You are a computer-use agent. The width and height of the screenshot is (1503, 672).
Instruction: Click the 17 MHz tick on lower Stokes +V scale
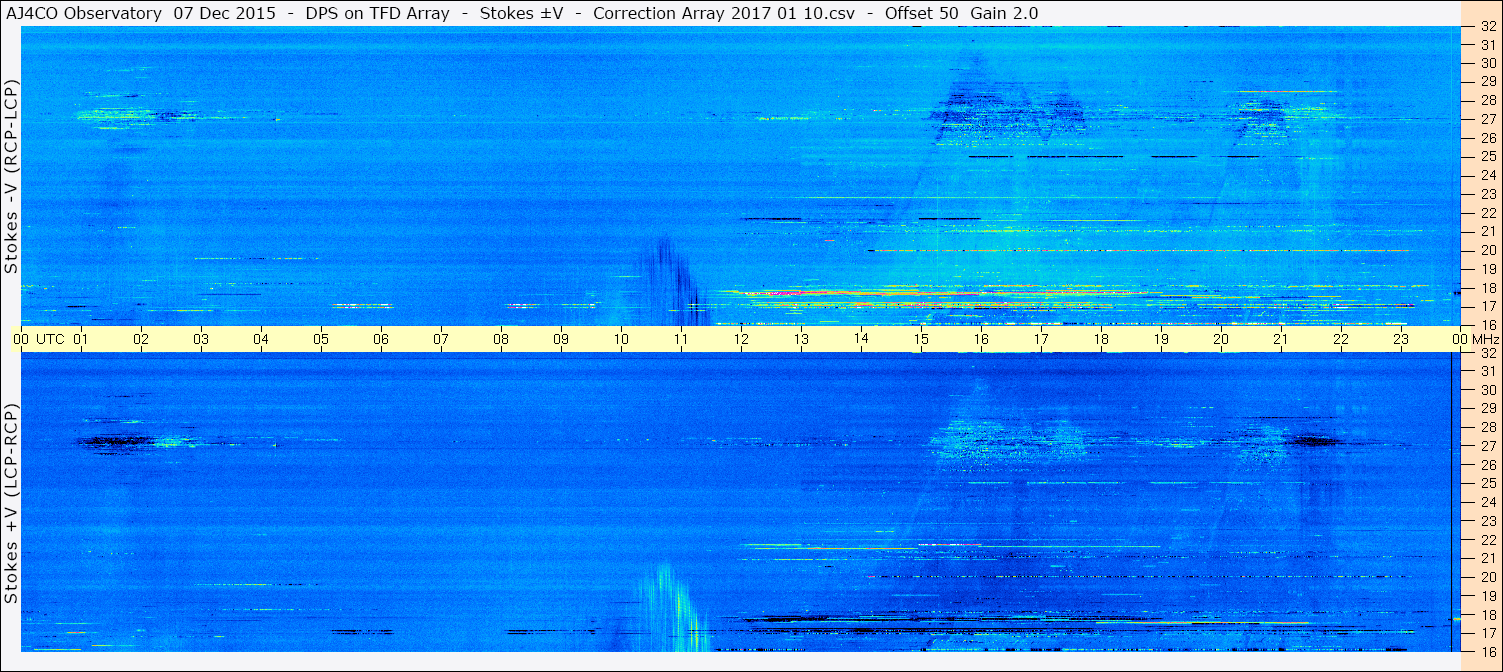coord(1487,633)
